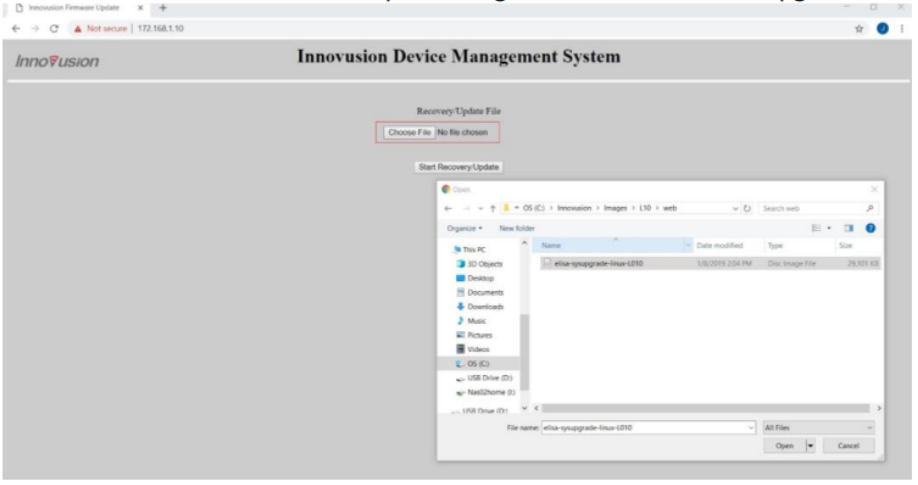Click Images in the path breadcrumb
The image size is (918, 485).
point(615,208)
